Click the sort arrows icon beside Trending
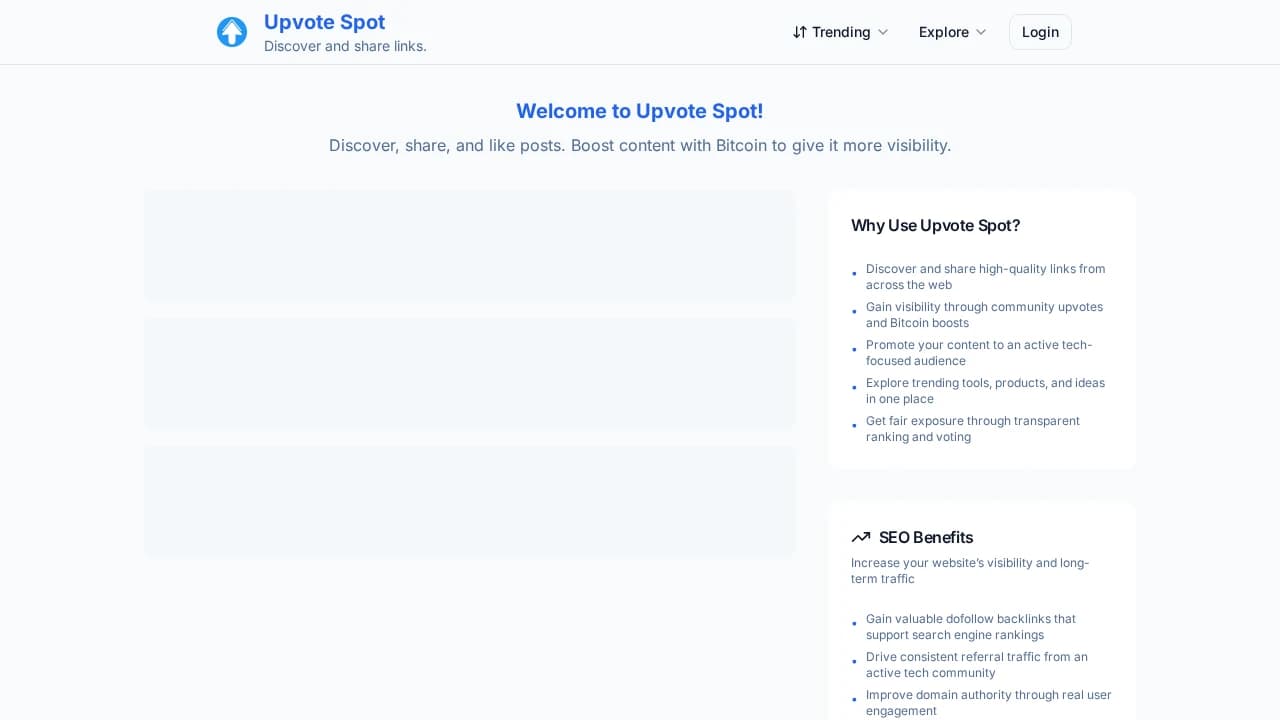1280x720 pixels. pyautogui.click(x=800, y=32)
